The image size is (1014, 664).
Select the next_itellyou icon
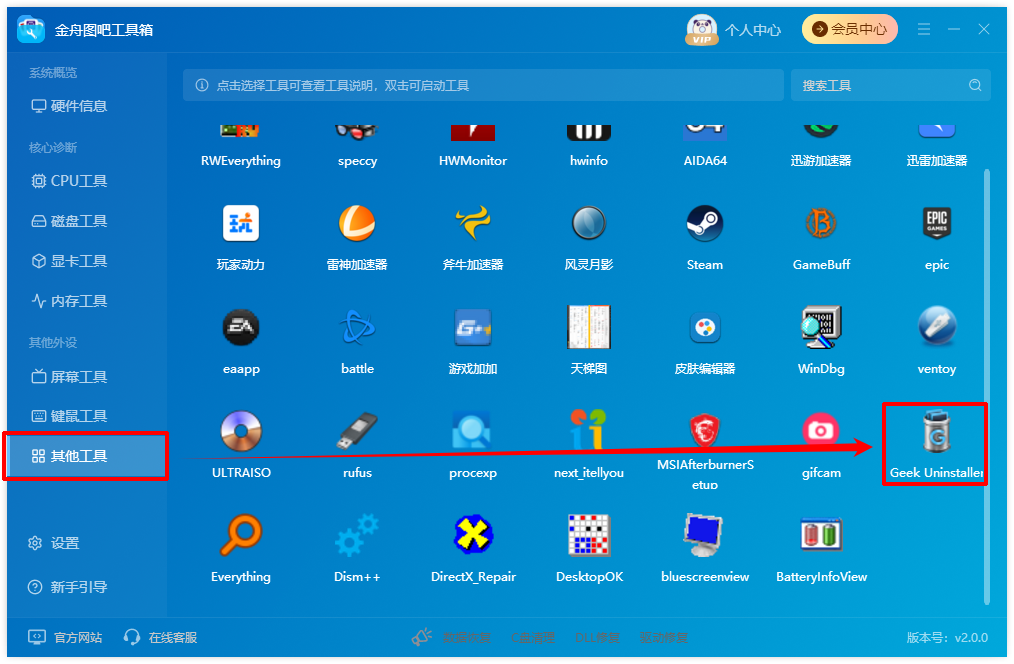point(588,429)
